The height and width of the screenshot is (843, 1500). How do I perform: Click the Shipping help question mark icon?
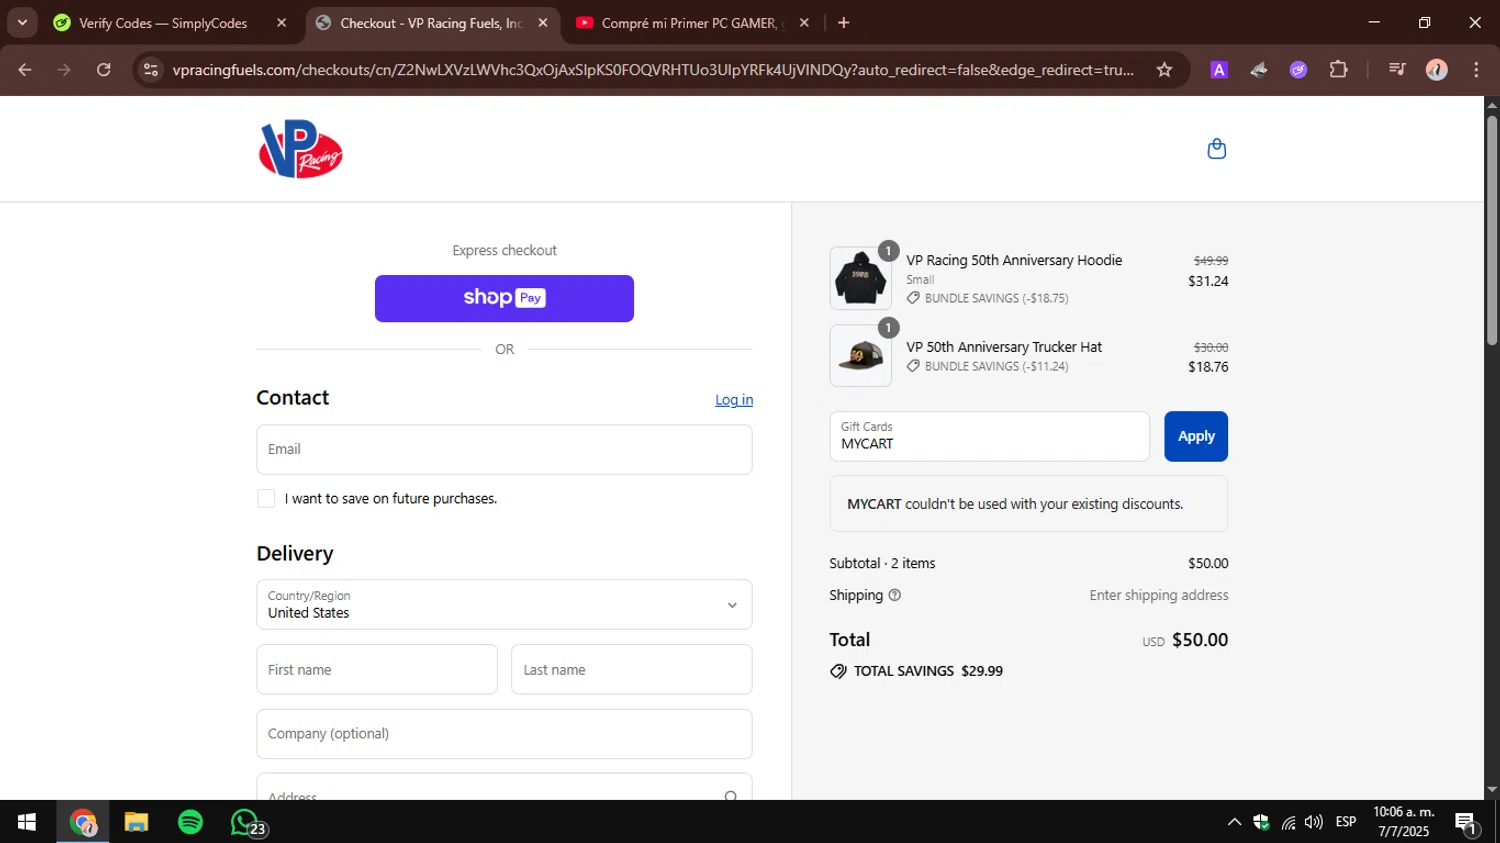point(895,595)
